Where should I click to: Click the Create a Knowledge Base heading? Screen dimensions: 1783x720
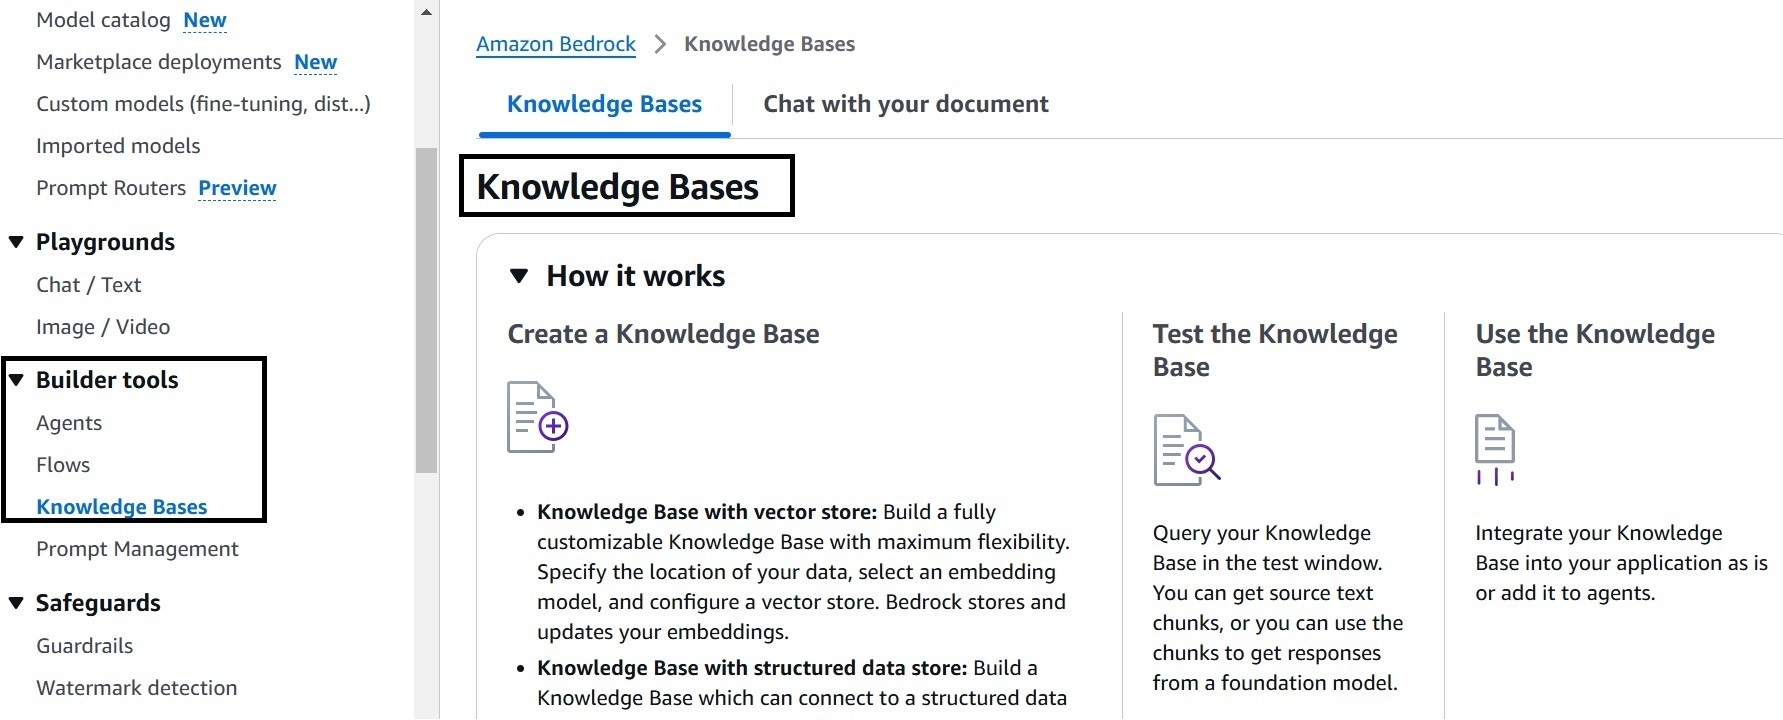pyautogui.click(x=663, y=334)
